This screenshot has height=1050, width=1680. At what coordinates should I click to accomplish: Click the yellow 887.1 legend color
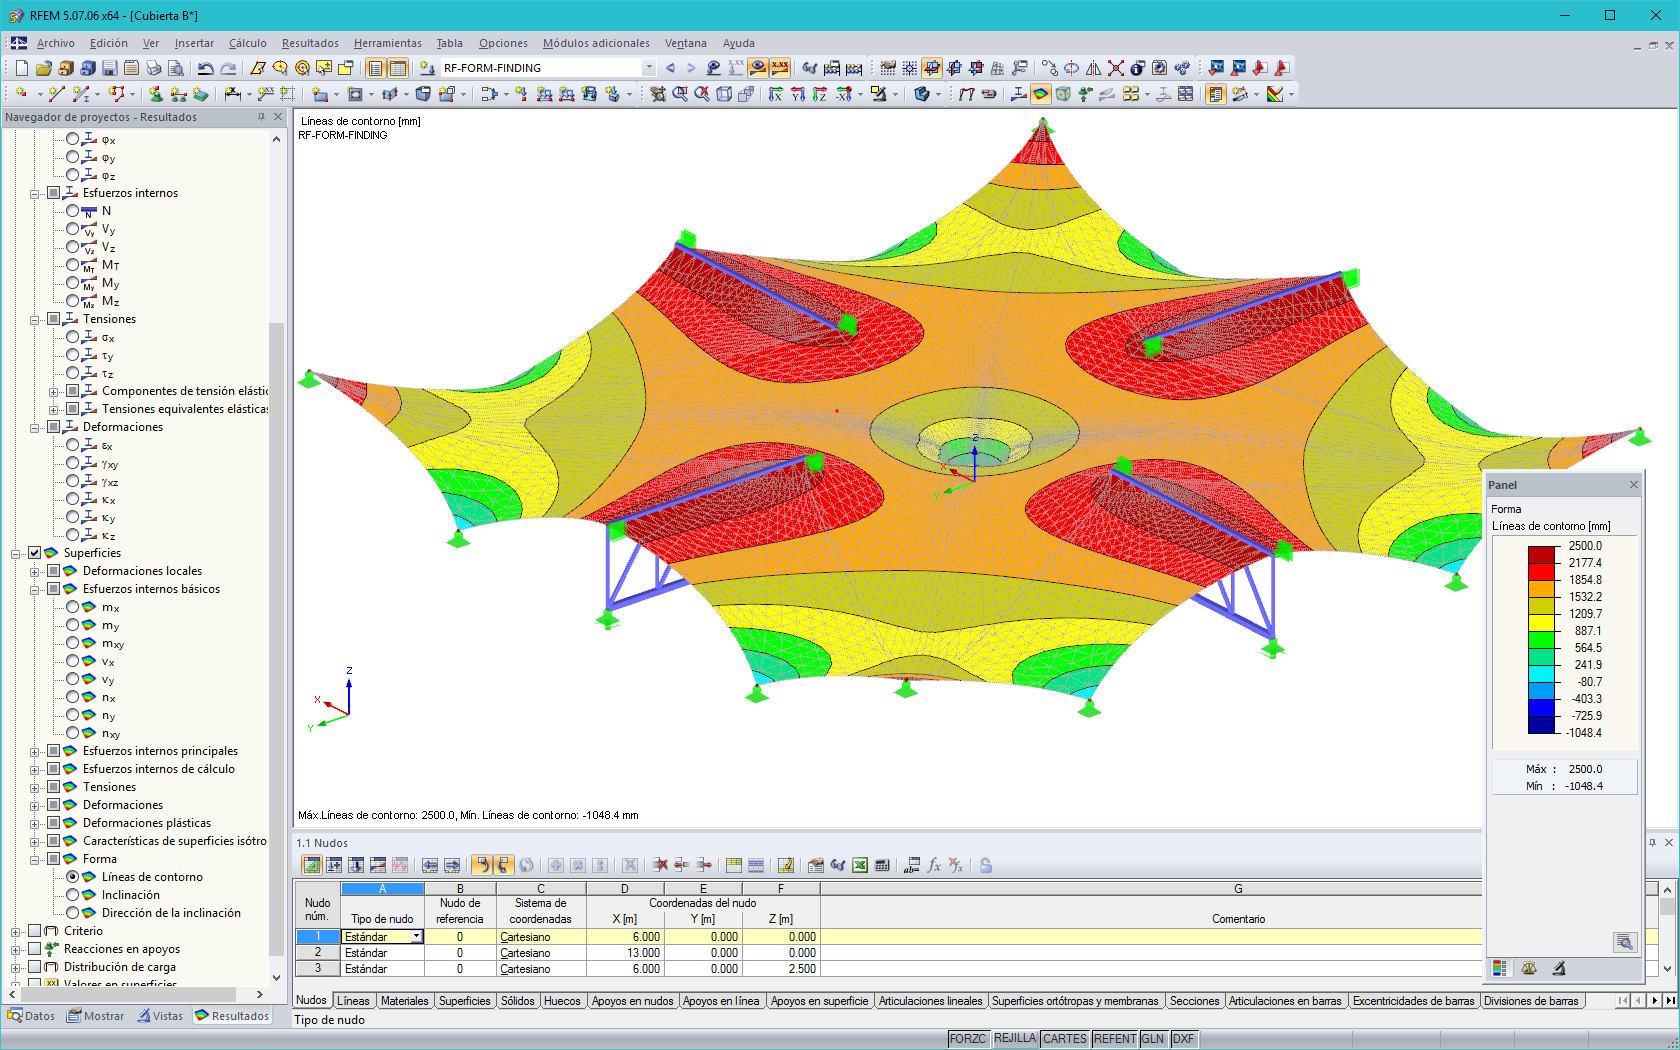1542,623
